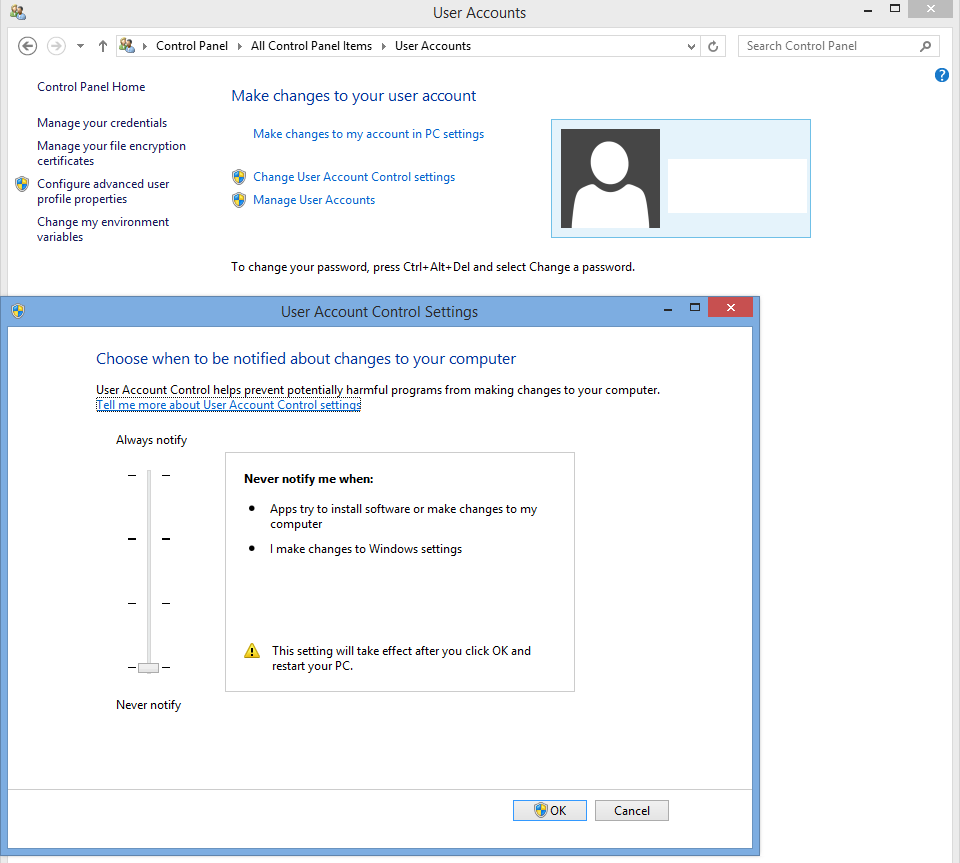Image resolution: width=960 pixels, height=863 pixels.
Task: Open Manage your credentials
Action: point(102,123)
